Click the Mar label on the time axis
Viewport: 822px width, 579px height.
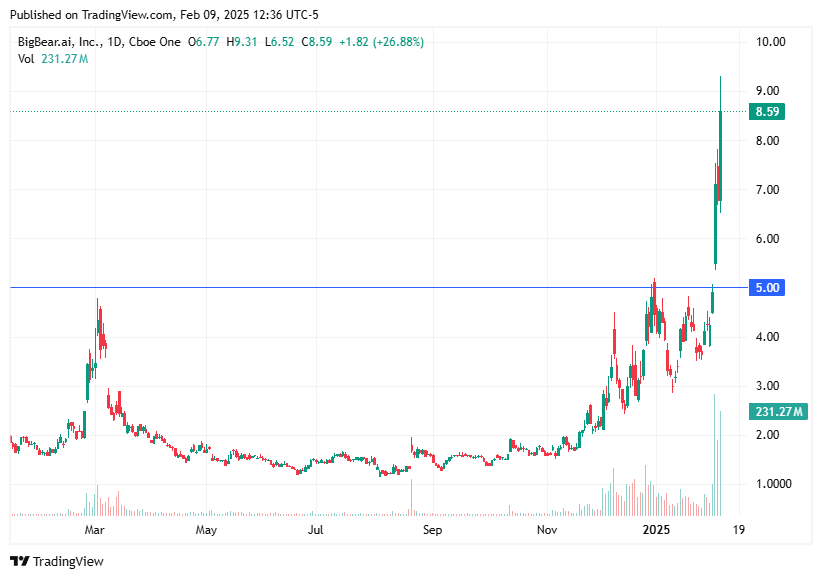pyautogui.click(x=94, y=530)
